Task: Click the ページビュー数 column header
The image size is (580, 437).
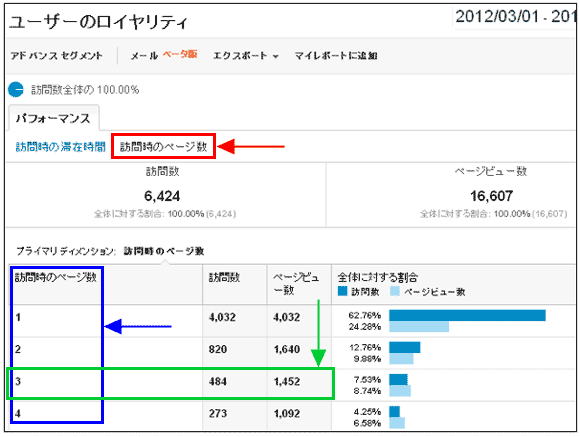Action: coord(296,283)
